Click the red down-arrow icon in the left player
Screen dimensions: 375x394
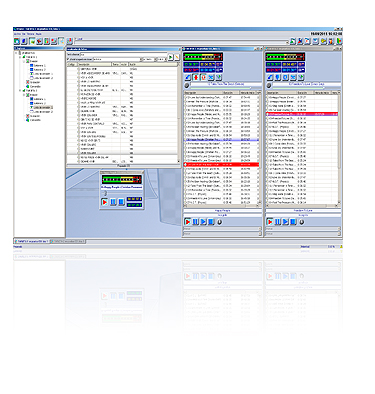click(196, 77)
